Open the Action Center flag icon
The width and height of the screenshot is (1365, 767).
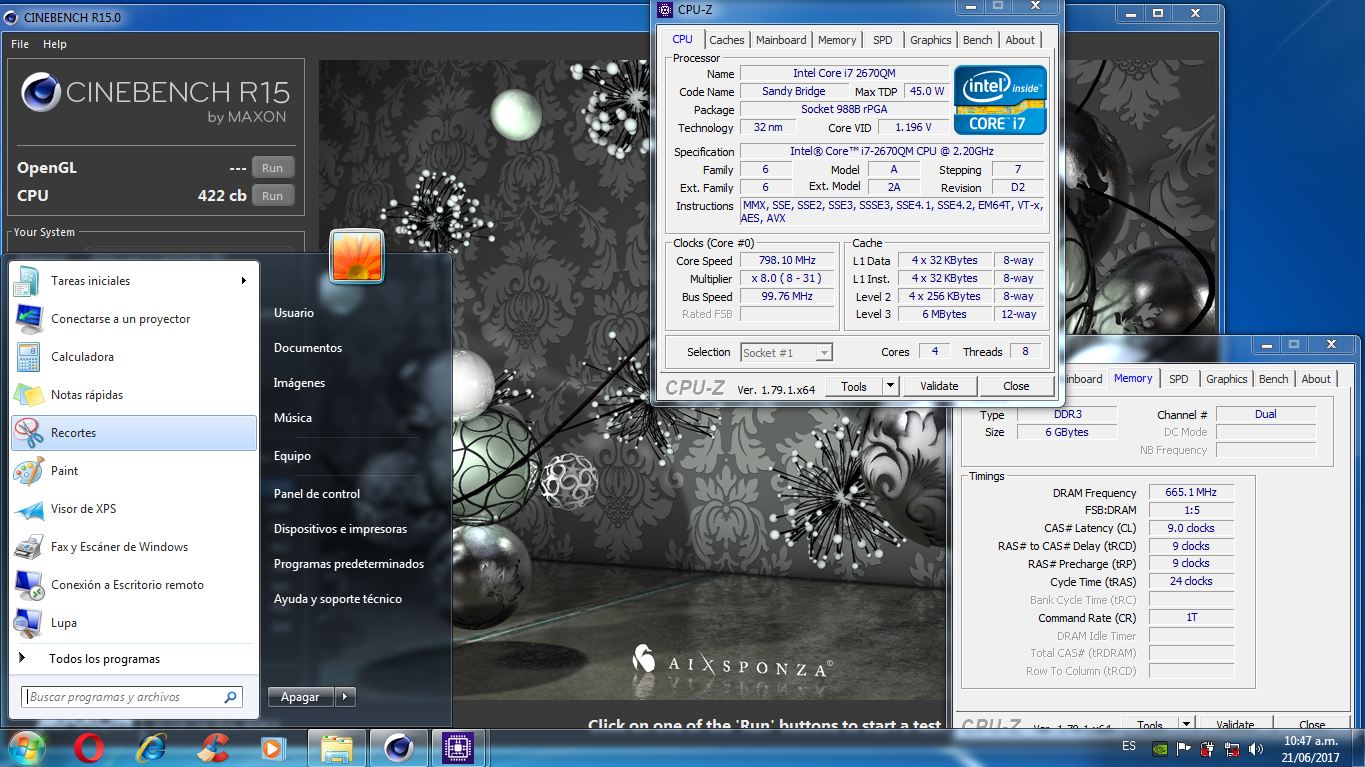point(1185,748)
